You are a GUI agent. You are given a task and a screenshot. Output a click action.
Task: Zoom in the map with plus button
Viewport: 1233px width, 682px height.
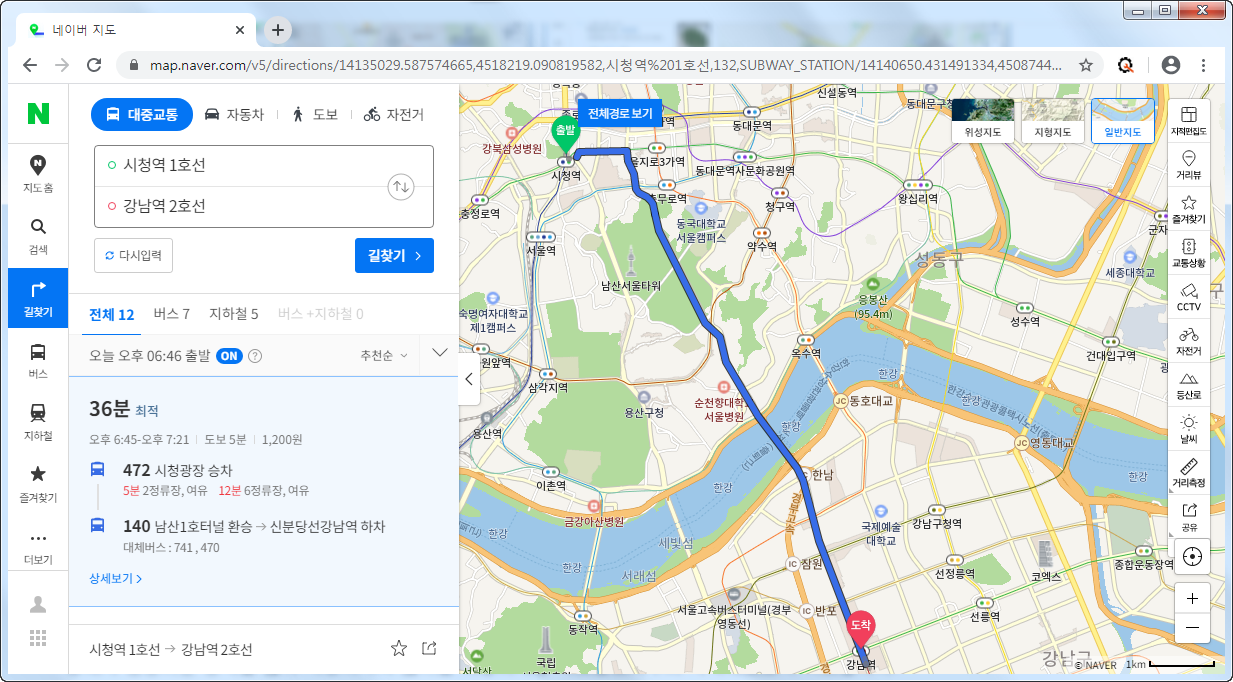coord(1191,598)
